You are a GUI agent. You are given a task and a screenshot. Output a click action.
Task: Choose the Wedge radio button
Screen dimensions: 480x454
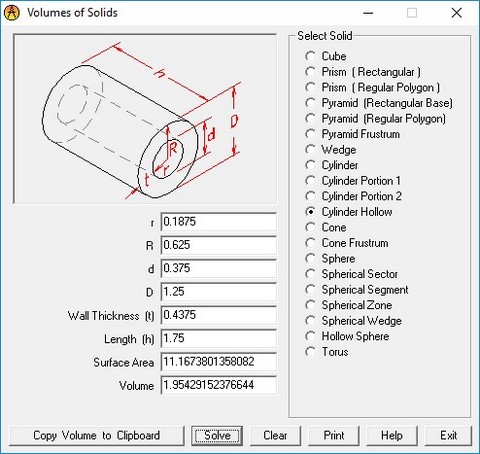tap(331, 149)
